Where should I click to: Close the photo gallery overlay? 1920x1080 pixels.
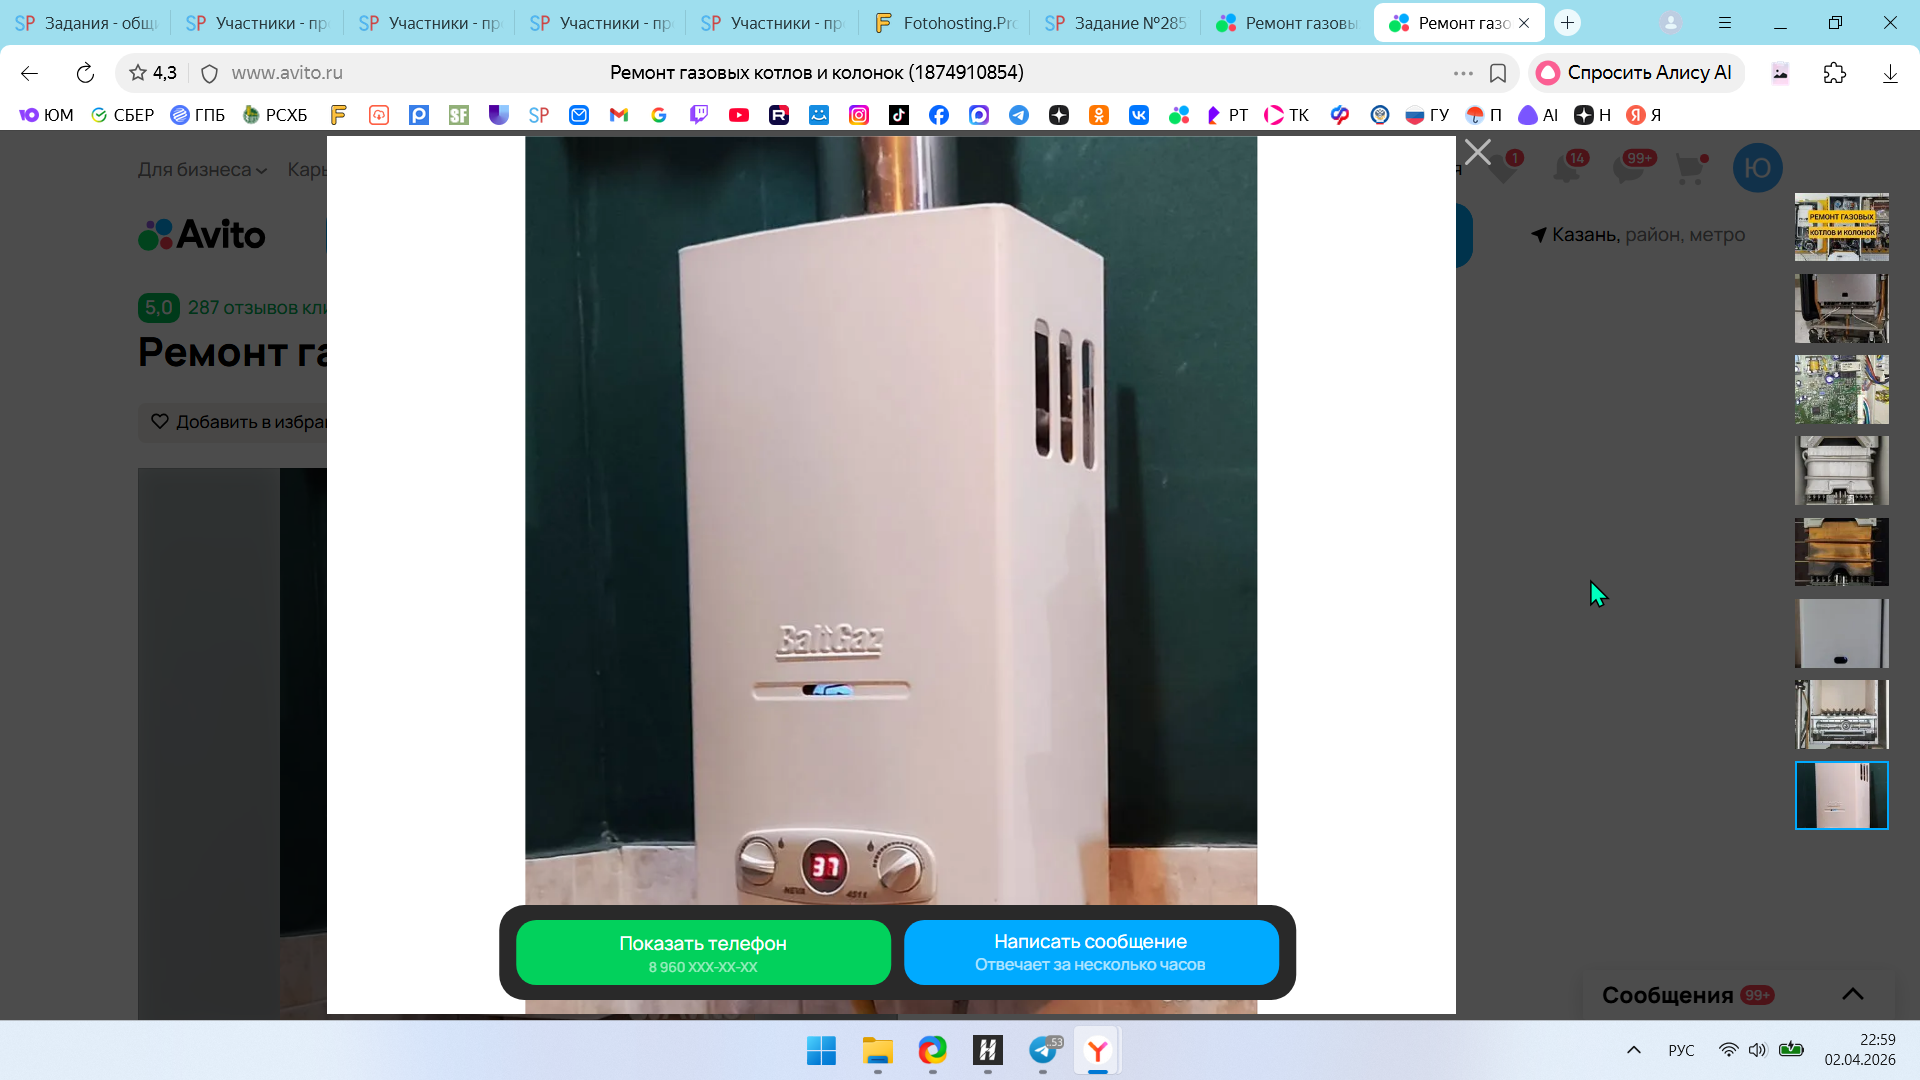point(1477,152)
